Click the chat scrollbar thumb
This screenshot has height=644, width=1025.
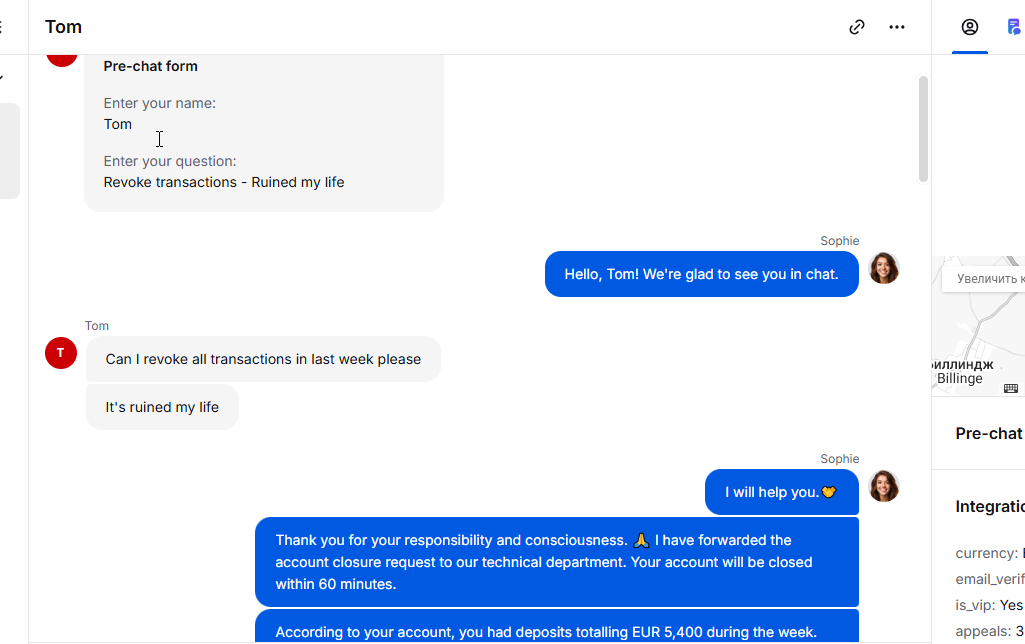point(923,129)
